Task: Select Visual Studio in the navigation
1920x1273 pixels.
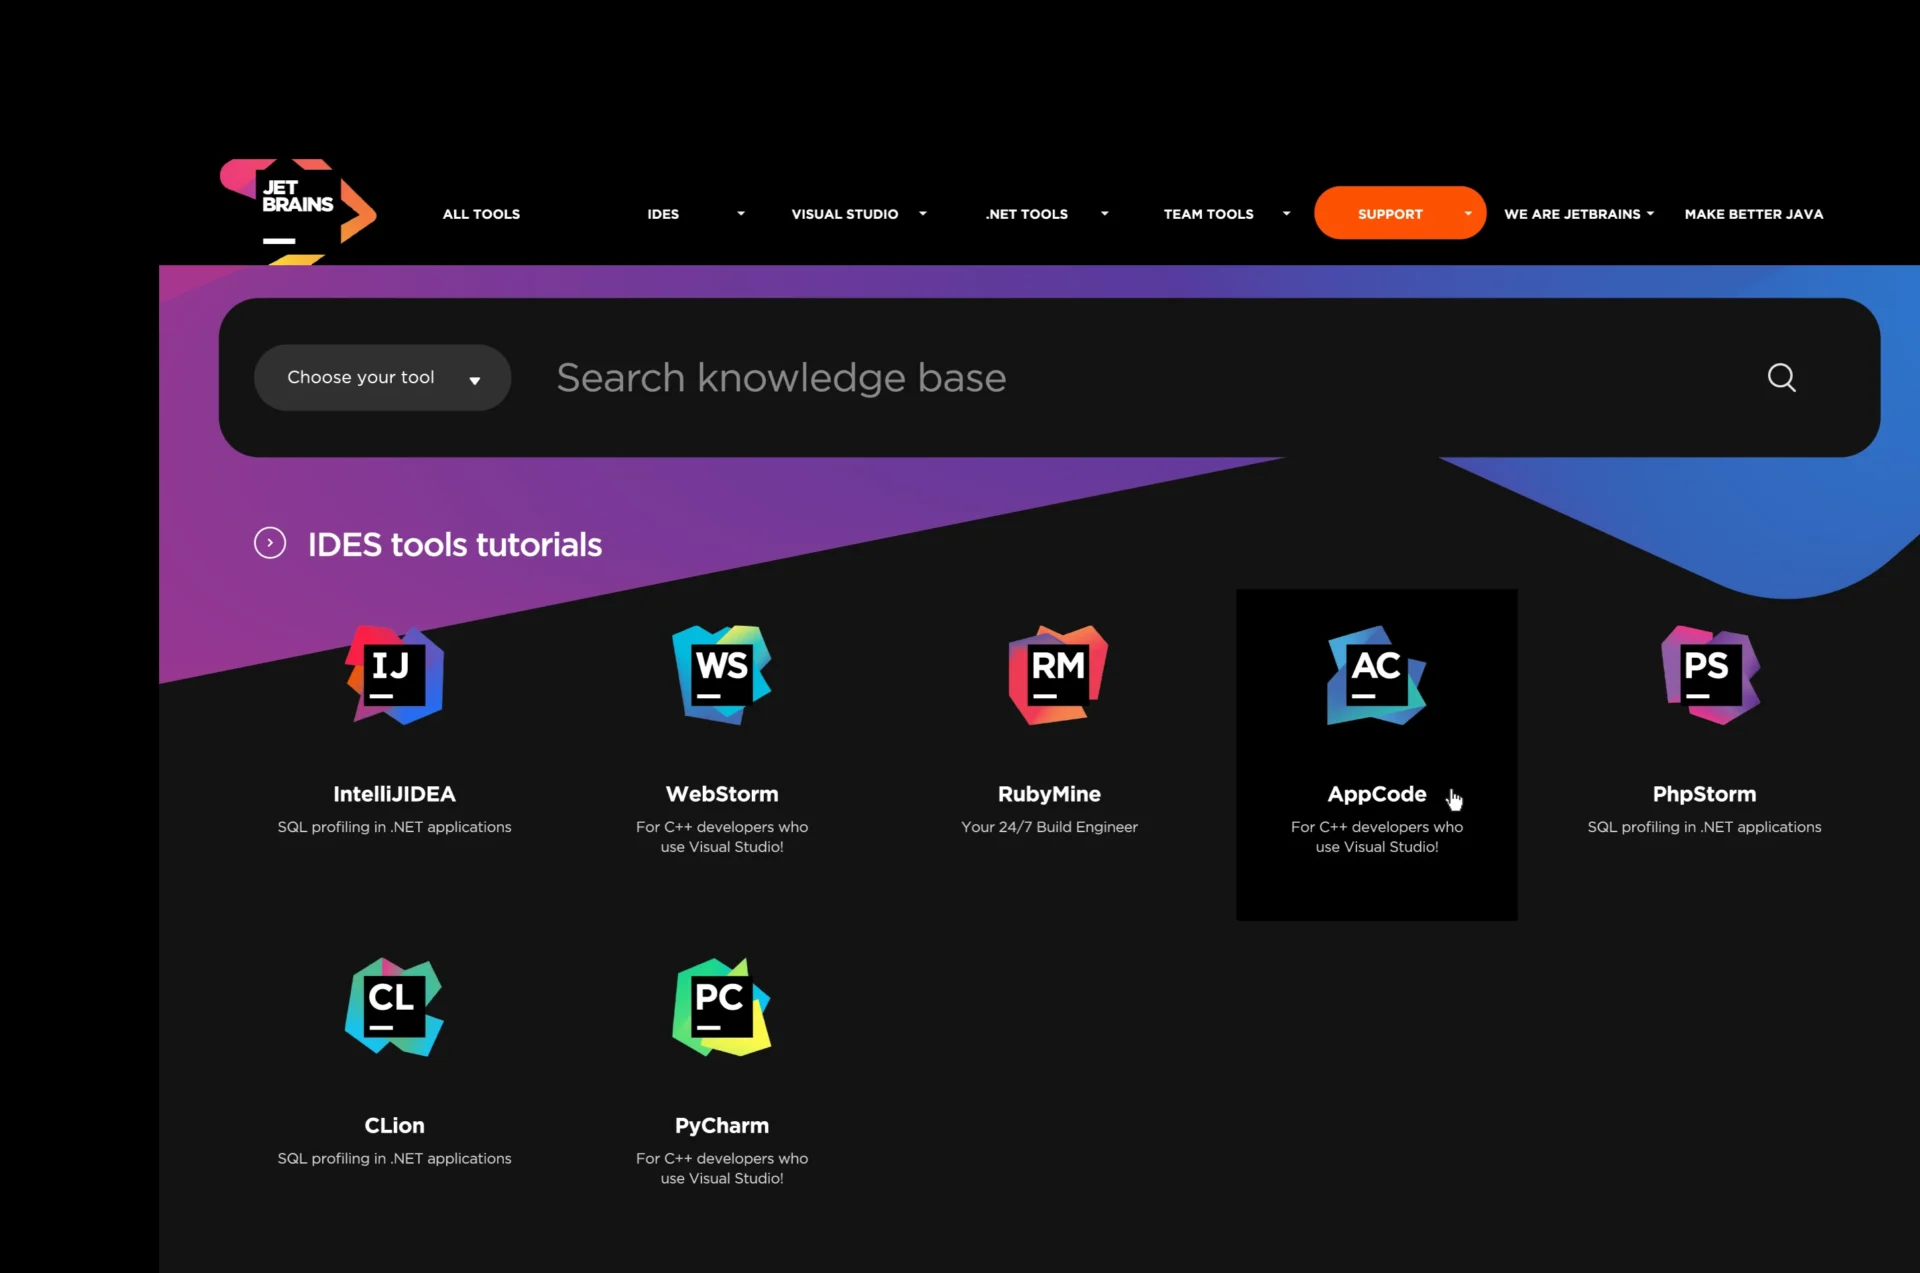Action: point(845,214)
